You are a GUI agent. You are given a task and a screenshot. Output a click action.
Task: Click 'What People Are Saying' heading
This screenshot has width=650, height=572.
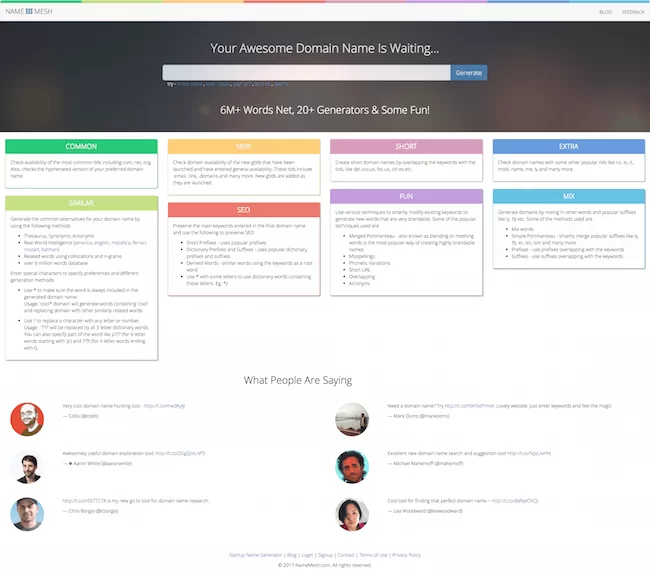coord(298,380)
